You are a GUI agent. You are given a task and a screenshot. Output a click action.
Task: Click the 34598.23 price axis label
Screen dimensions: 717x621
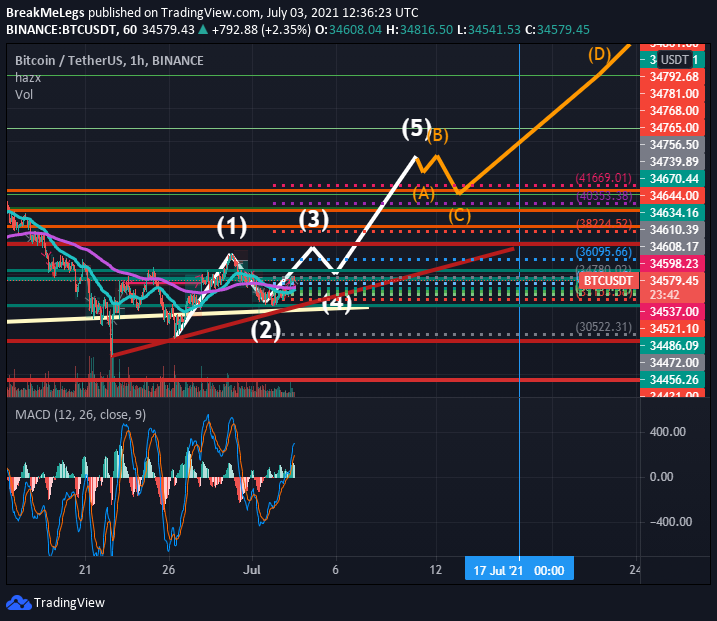[674, 263]
